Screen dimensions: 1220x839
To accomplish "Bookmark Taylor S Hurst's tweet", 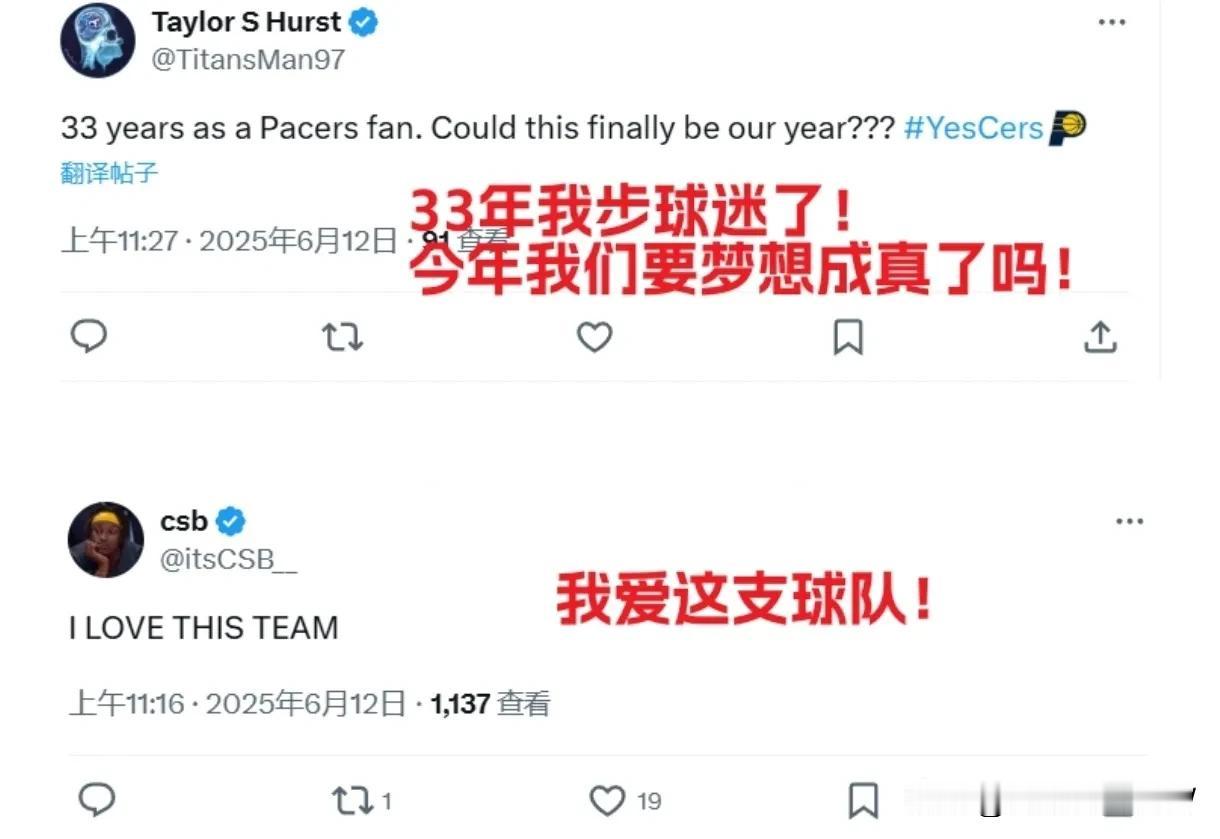I will click(x=848, y=338).
